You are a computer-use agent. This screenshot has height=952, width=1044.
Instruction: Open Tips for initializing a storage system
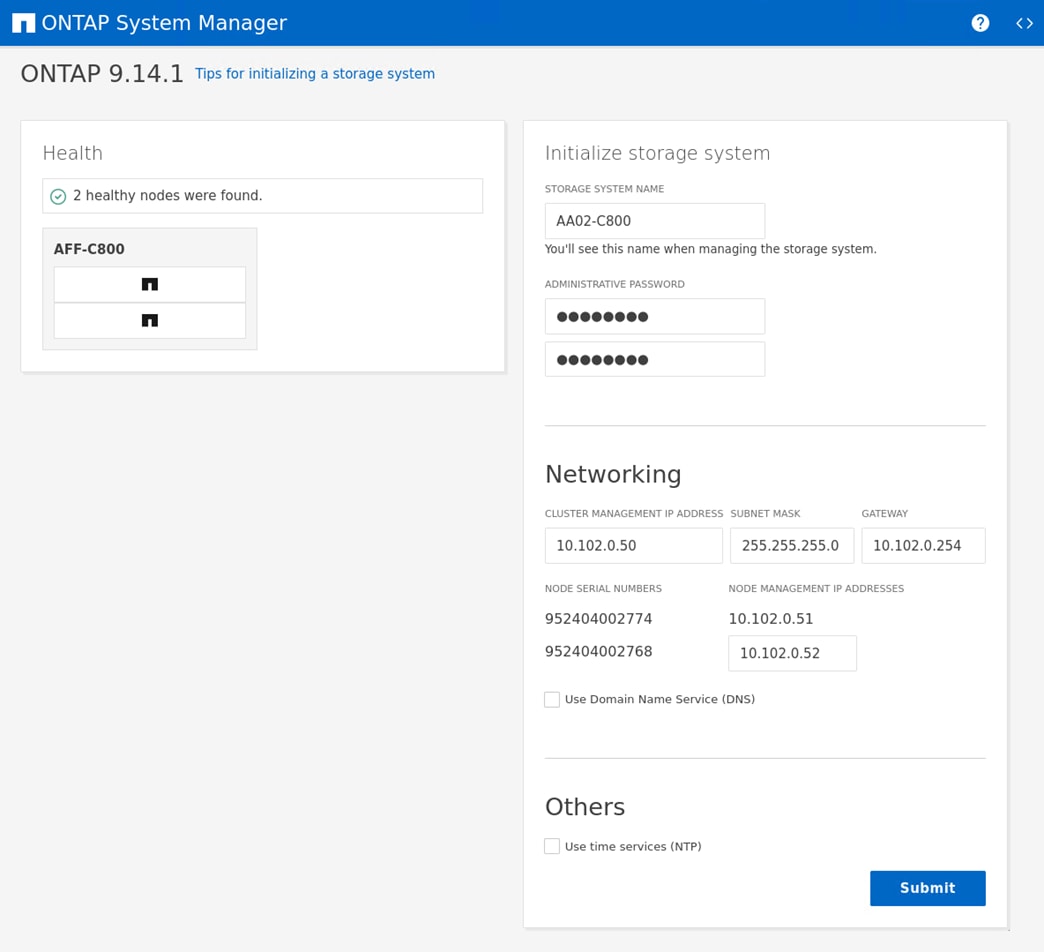pos(314,74)
